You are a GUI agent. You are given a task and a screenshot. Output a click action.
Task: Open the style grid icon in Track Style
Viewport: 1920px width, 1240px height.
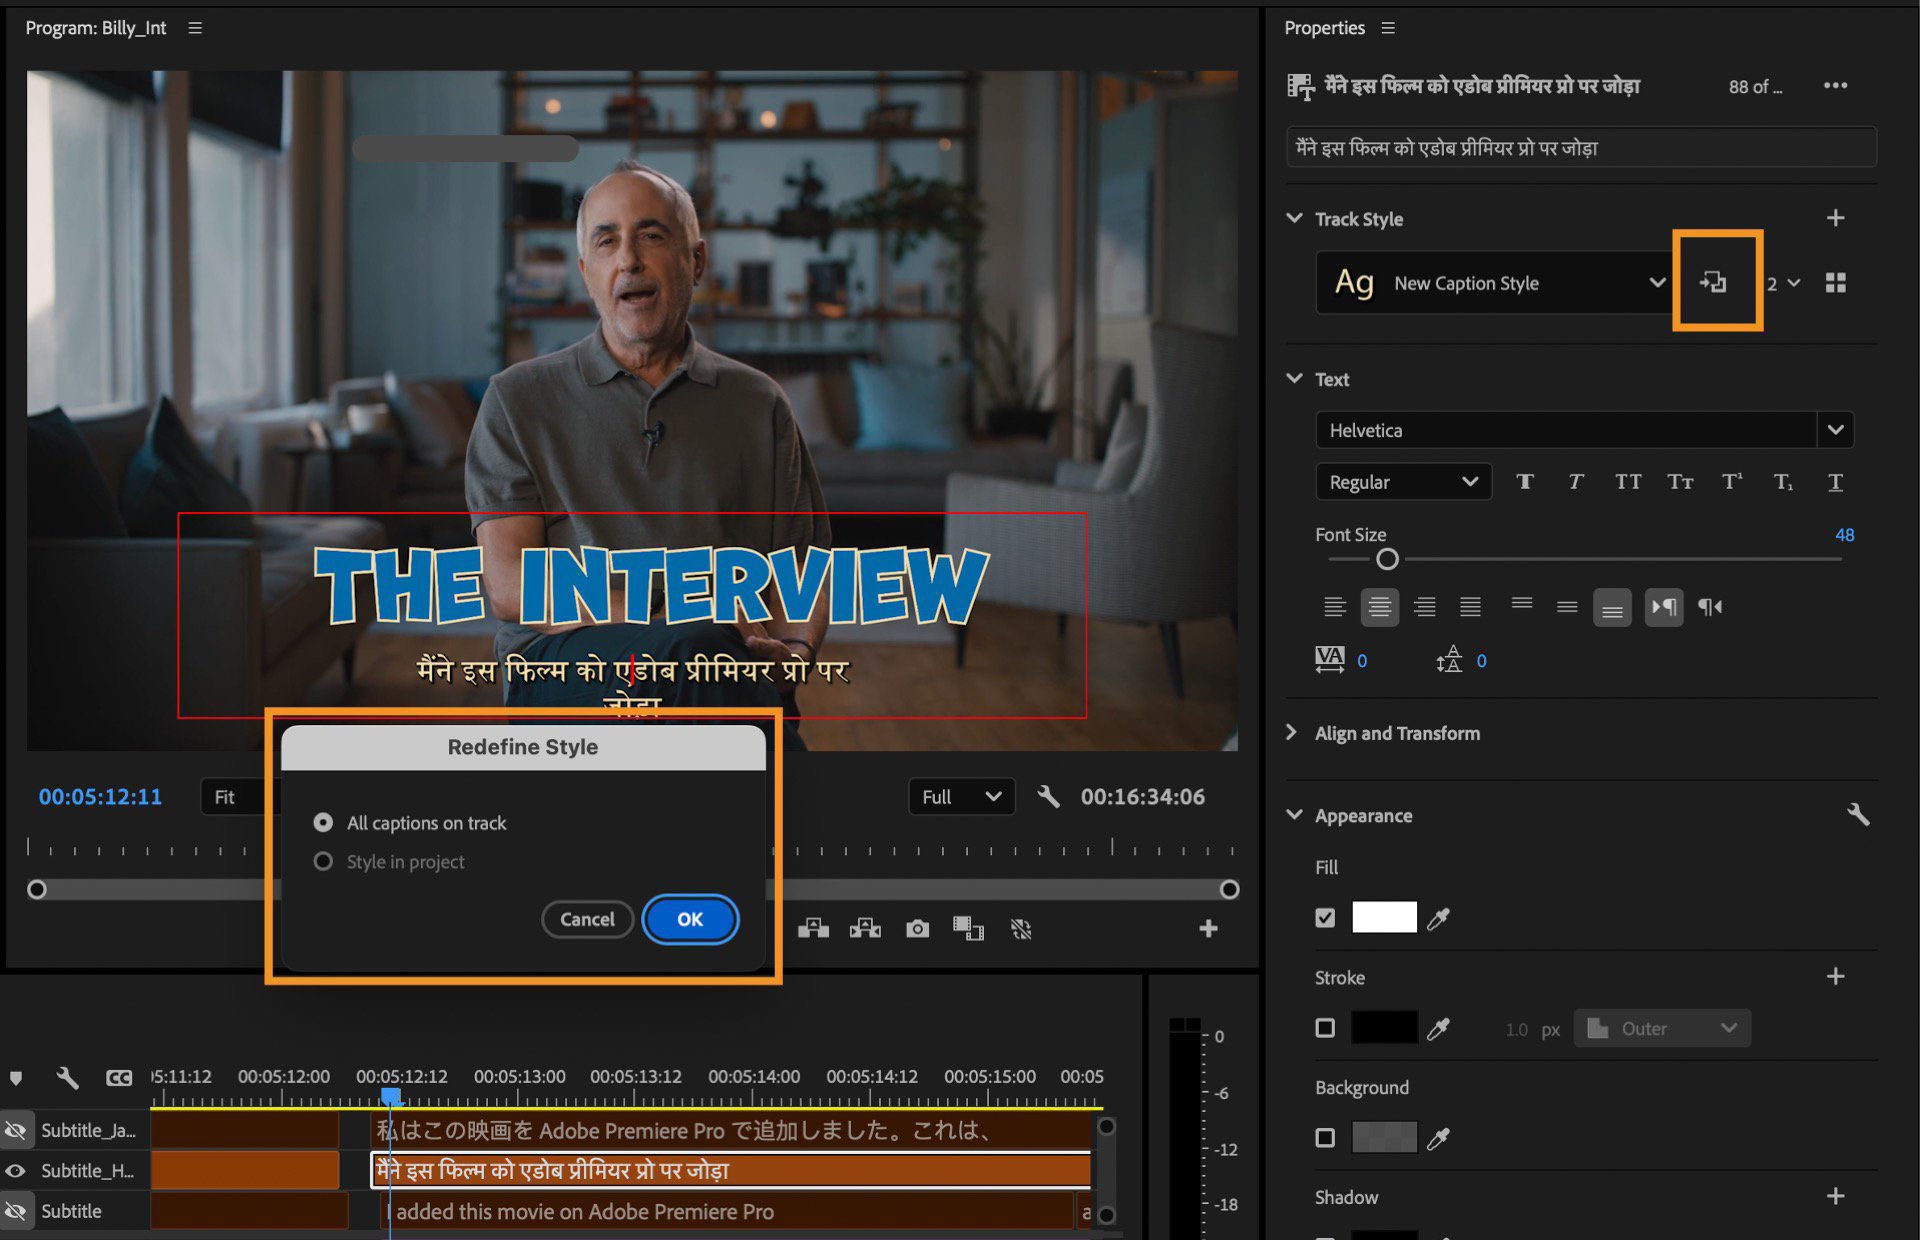(x=1836, y=282)
